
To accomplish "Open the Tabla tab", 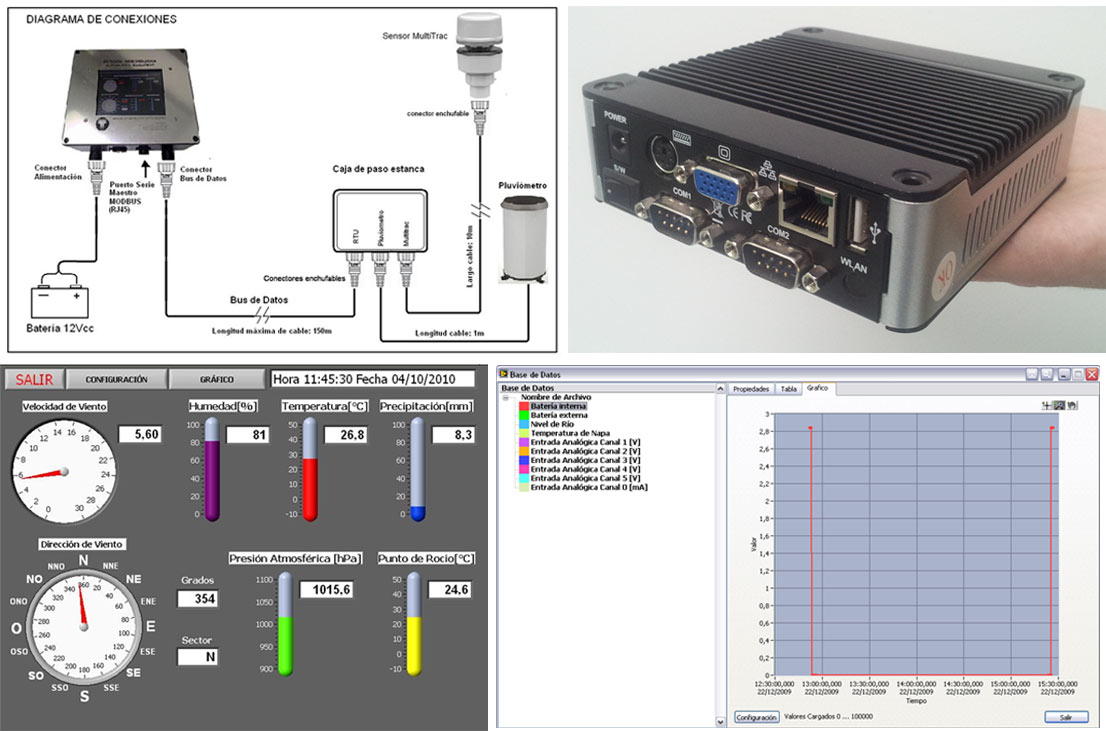I will (x=788, y=388).
